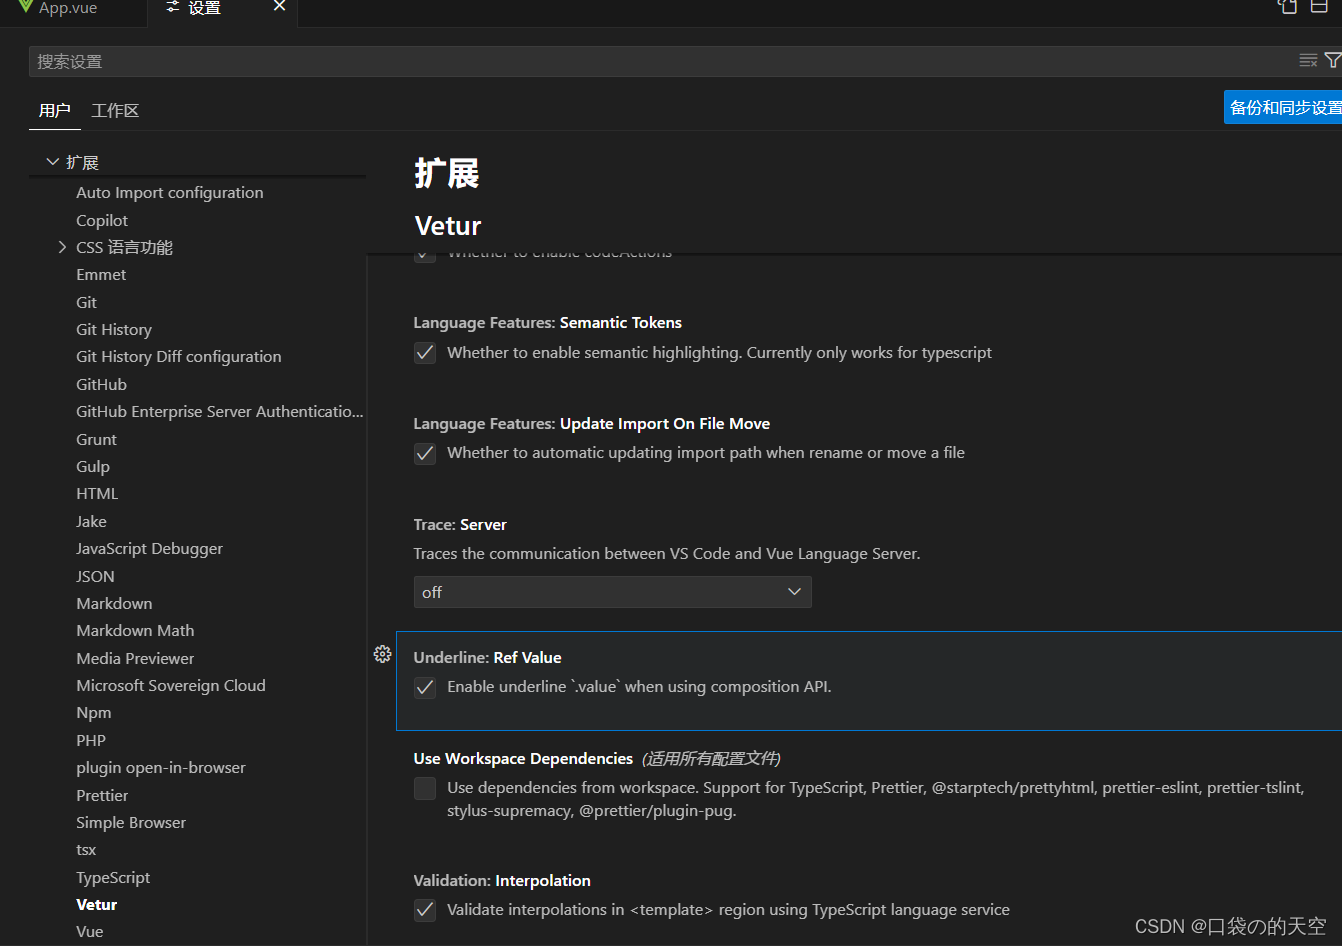Click the 'Language Features: Semantic Tokens' heading
This screenshot has width=1342, height=946.
pyautogui.click(x=548, y=323)
